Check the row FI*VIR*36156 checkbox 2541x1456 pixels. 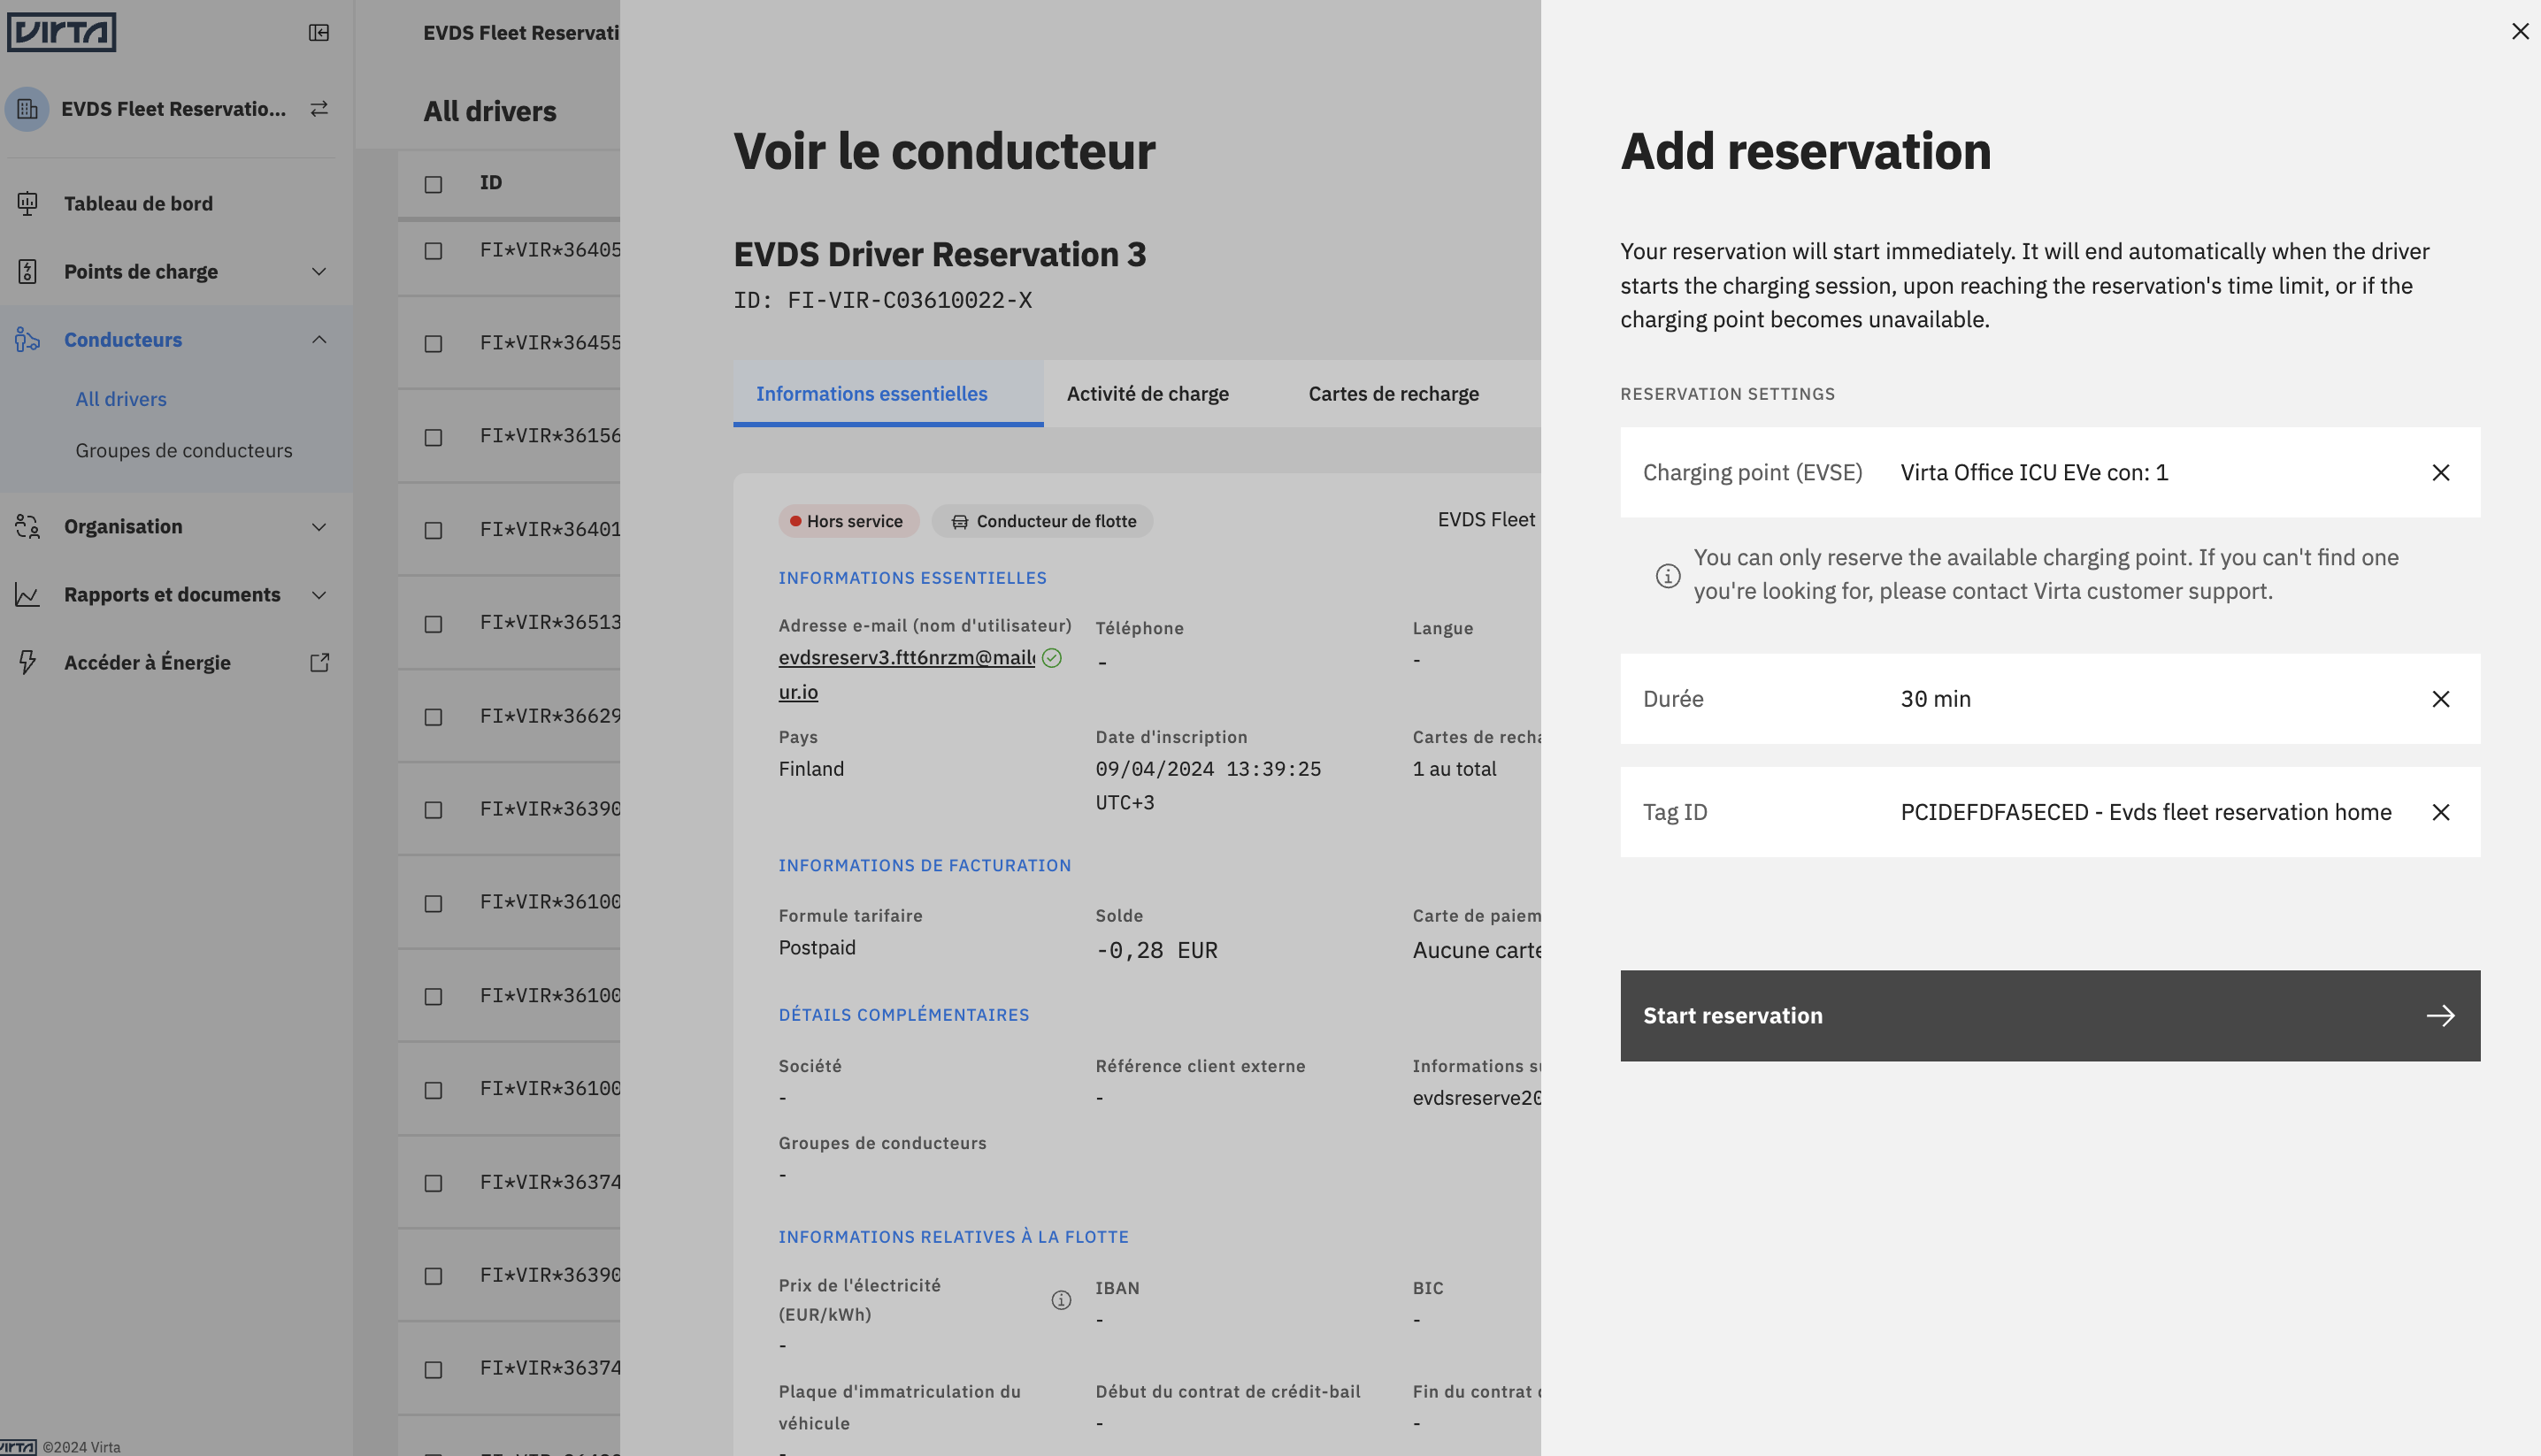433,438
